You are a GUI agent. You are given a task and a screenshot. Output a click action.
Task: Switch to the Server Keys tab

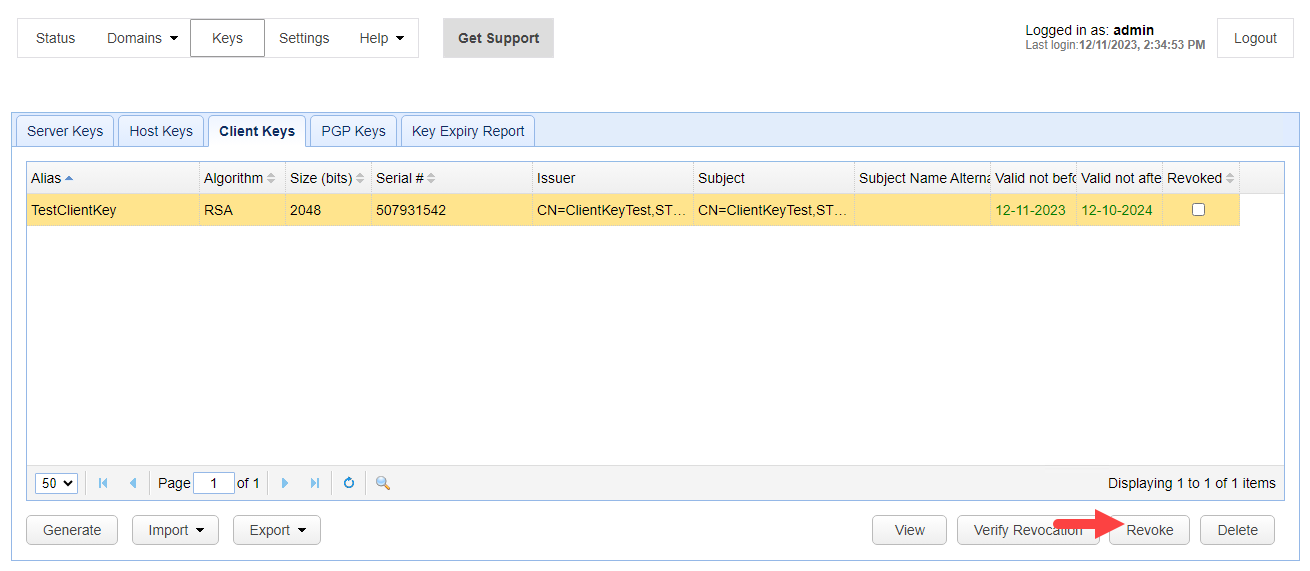[65, 131]
